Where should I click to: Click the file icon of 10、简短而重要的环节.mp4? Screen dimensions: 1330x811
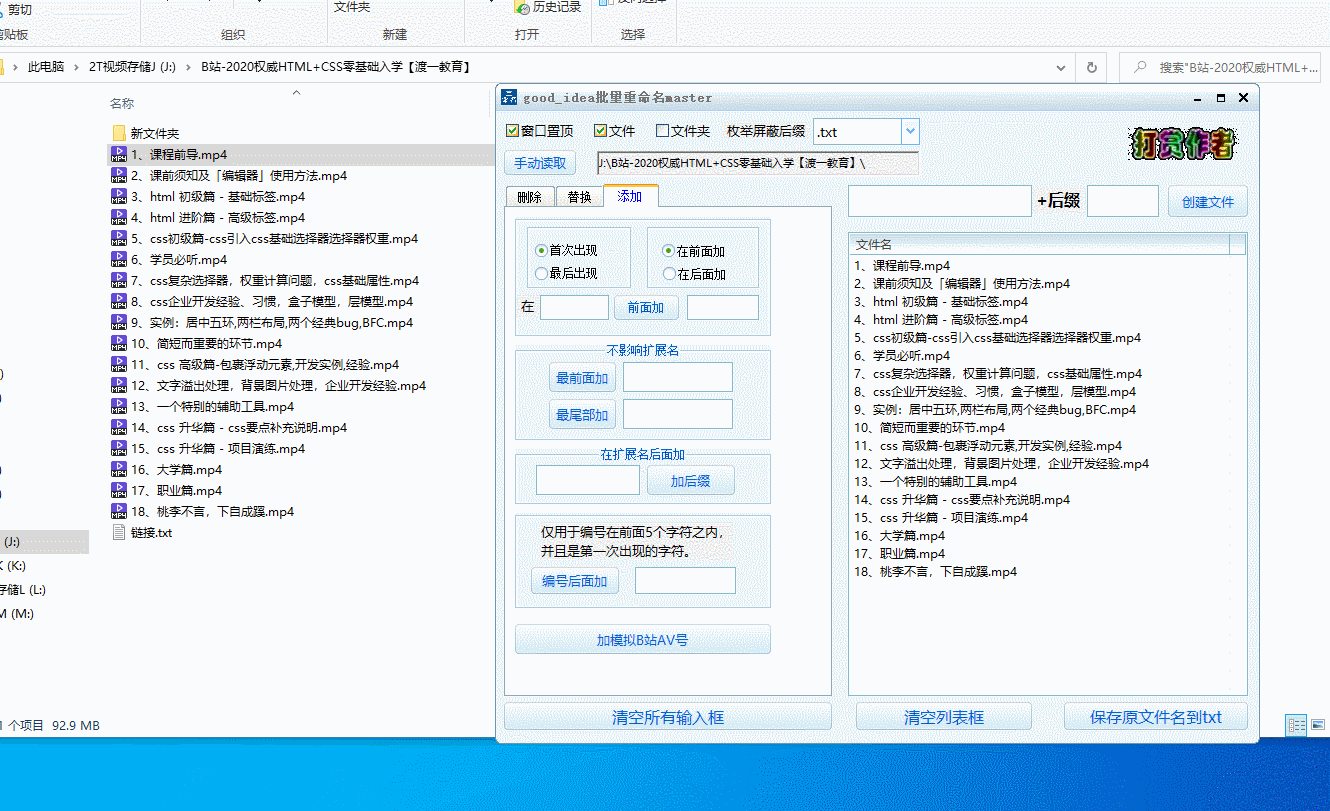[118, 343]
